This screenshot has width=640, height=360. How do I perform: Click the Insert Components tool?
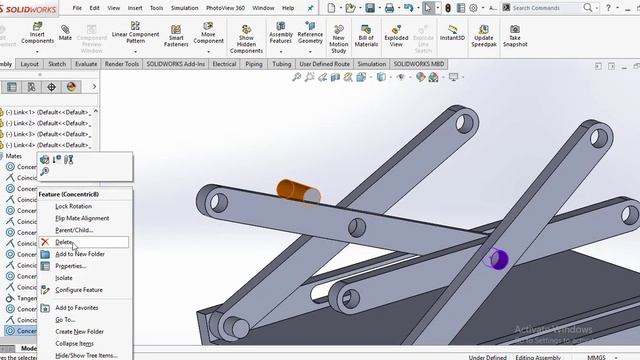click(37, 33)
